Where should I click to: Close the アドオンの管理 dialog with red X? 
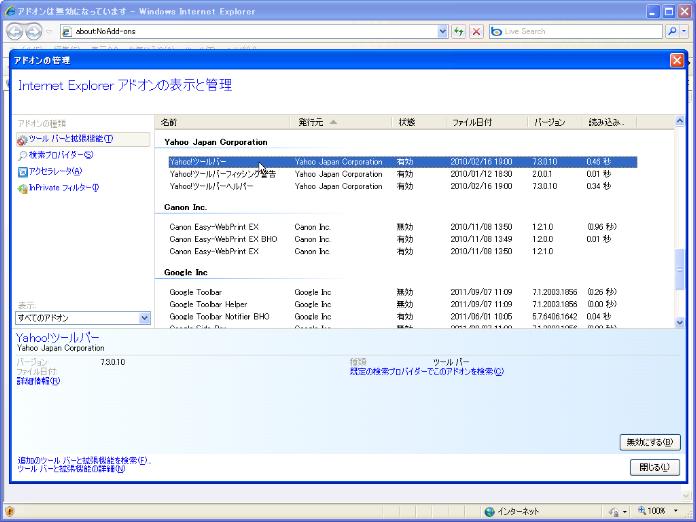click(x=677, y=60)
